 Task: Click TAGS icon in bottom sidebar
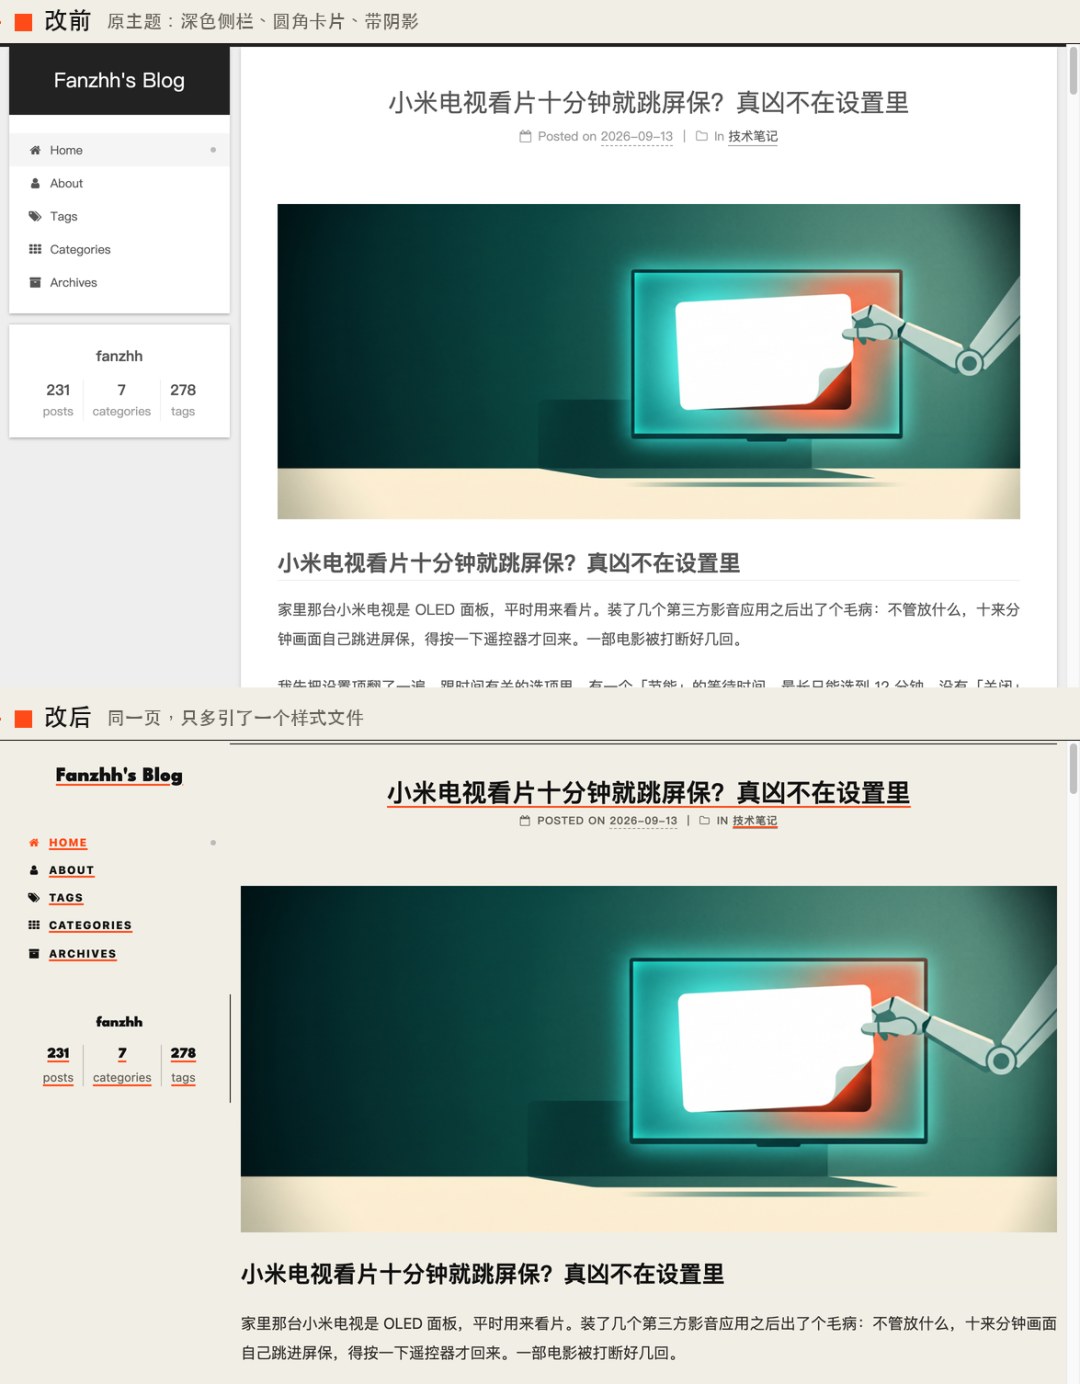pos(34,898)
